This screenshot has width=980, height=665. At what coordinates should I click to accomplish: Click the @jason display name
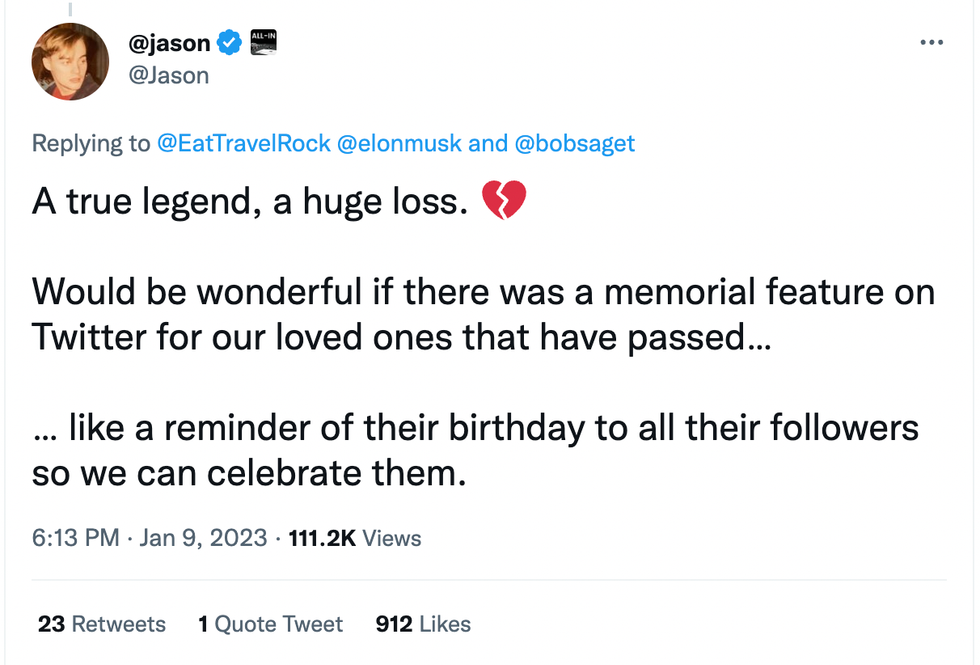pyautogui.click(x=169, y=42)
